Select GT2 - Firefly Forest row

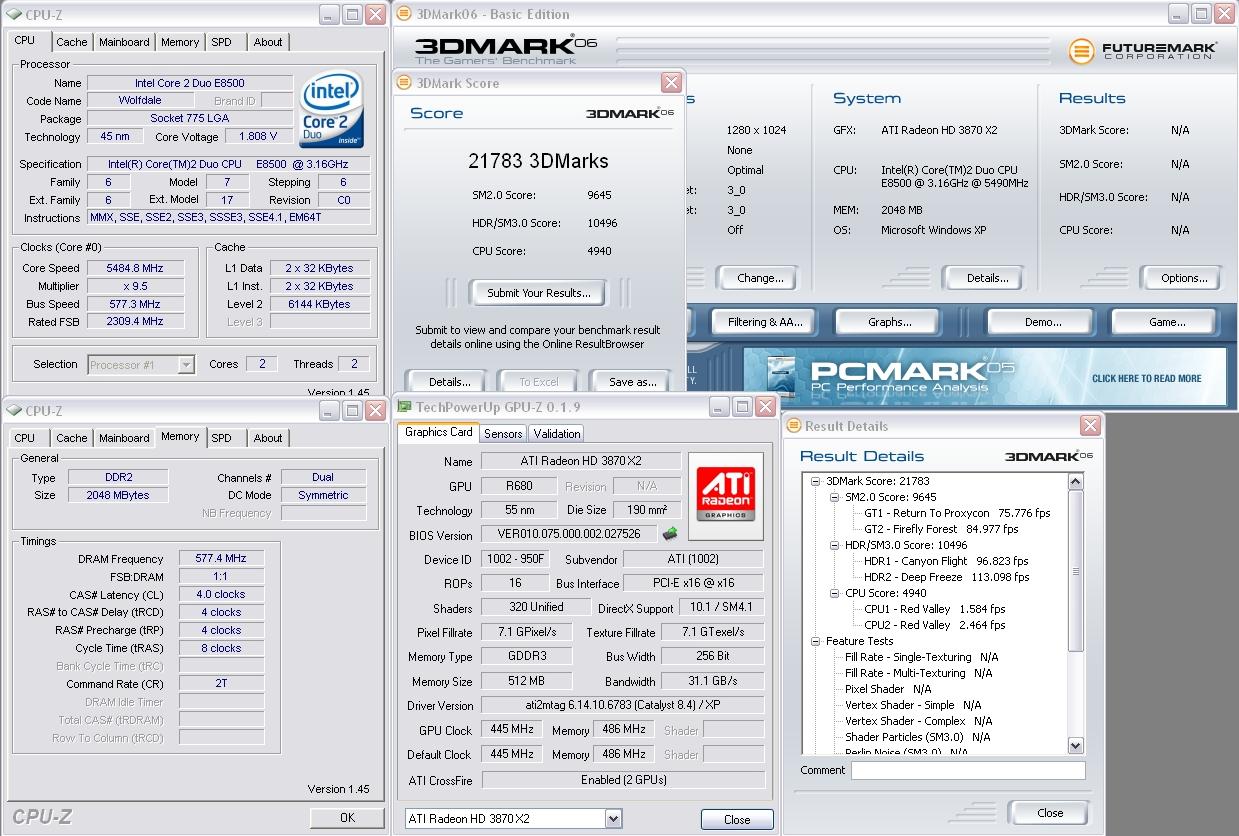(x=941, y=529)
